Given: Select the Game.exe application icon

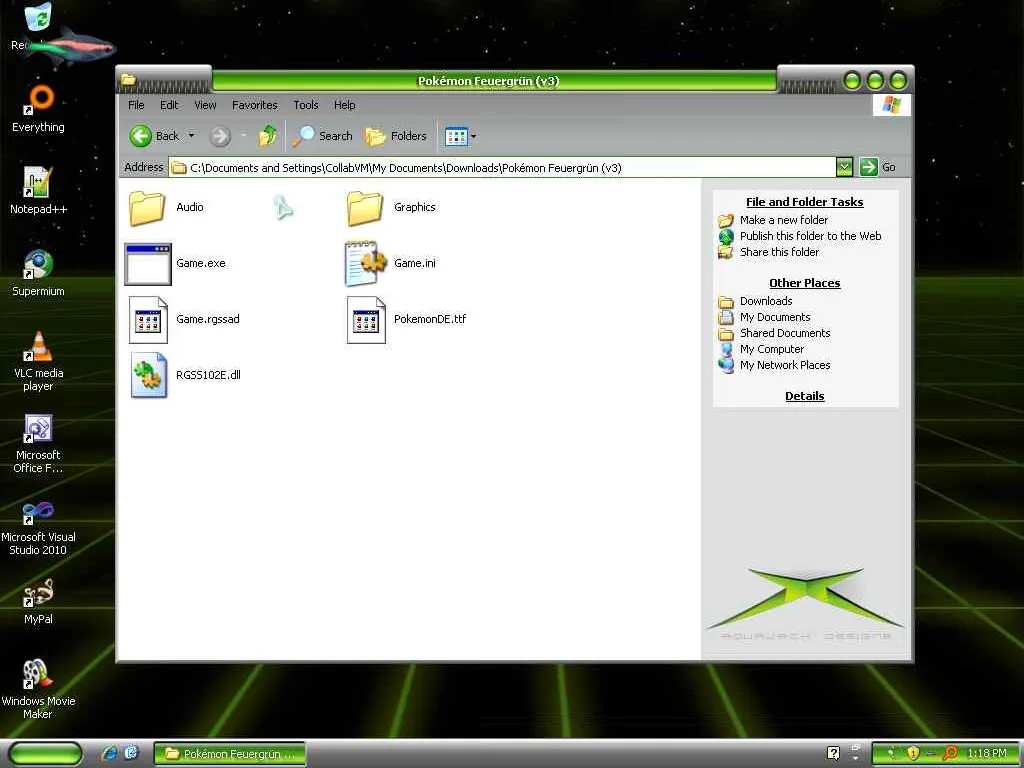Looking at the screenshot, I should point(148,264).
